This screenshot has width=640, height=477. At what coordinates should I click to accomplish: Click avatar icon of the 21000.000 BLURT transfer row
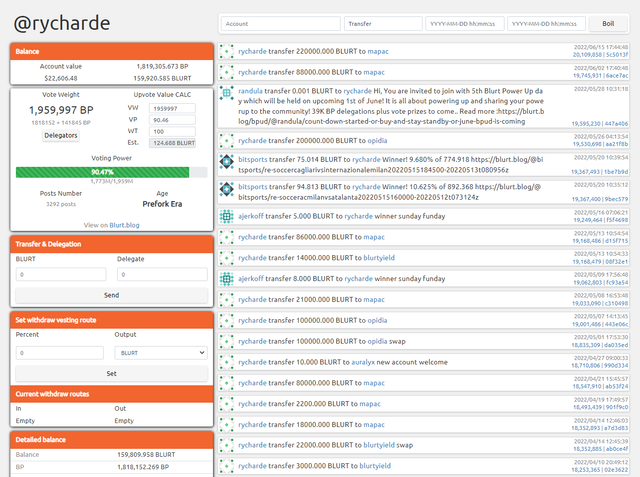[x=227, y=300]
